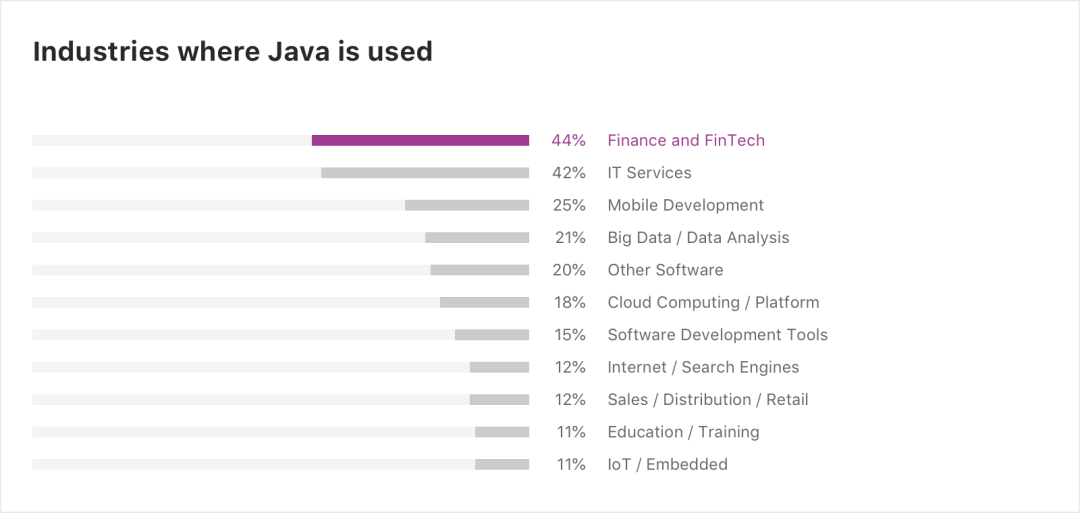Select the Software Development Tools label
This screenshot has width=1080, height=513.
717,335
